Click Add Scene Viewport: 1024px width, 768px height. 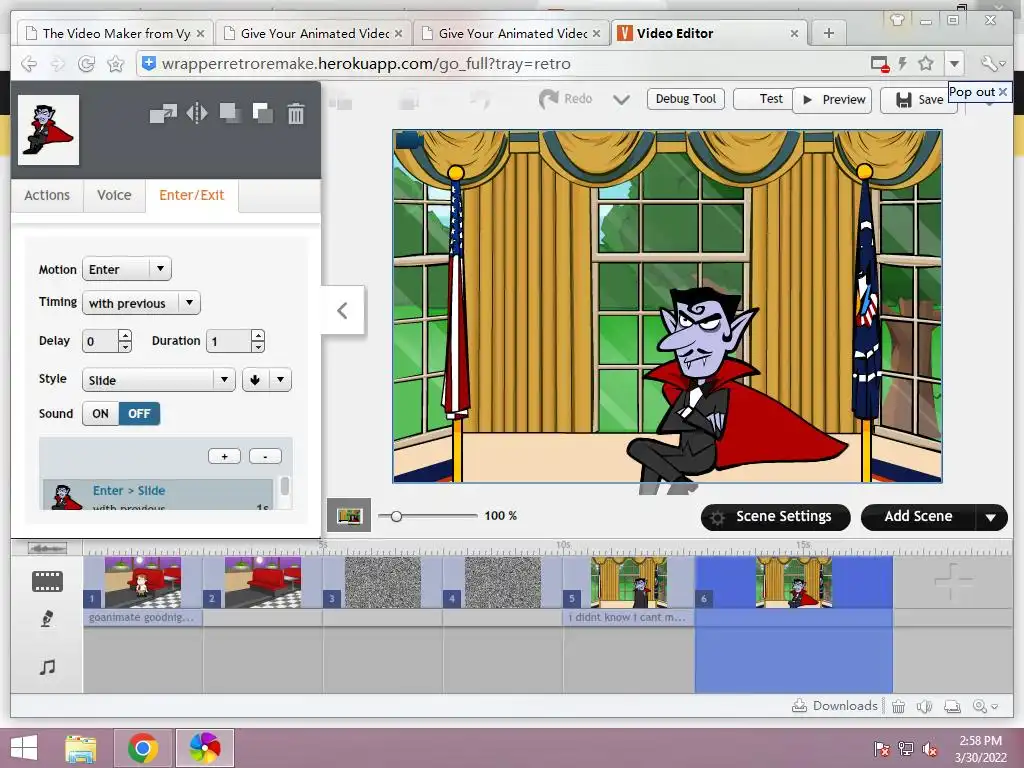coord(918,517)
